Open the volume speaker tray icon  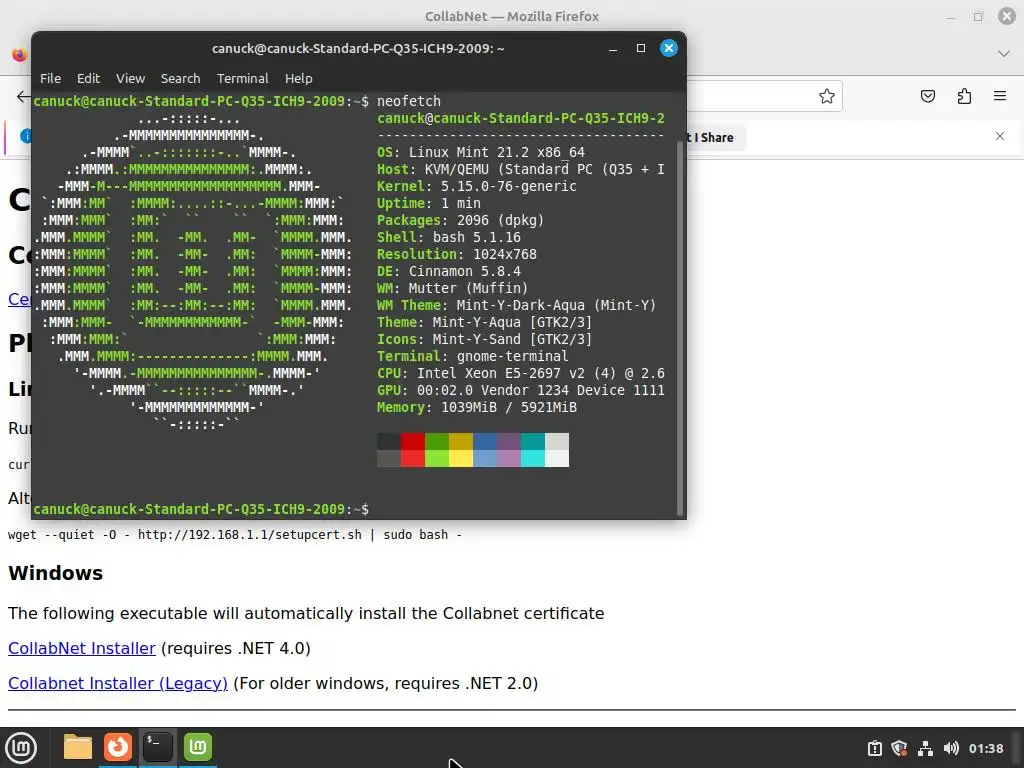point(951,748)
